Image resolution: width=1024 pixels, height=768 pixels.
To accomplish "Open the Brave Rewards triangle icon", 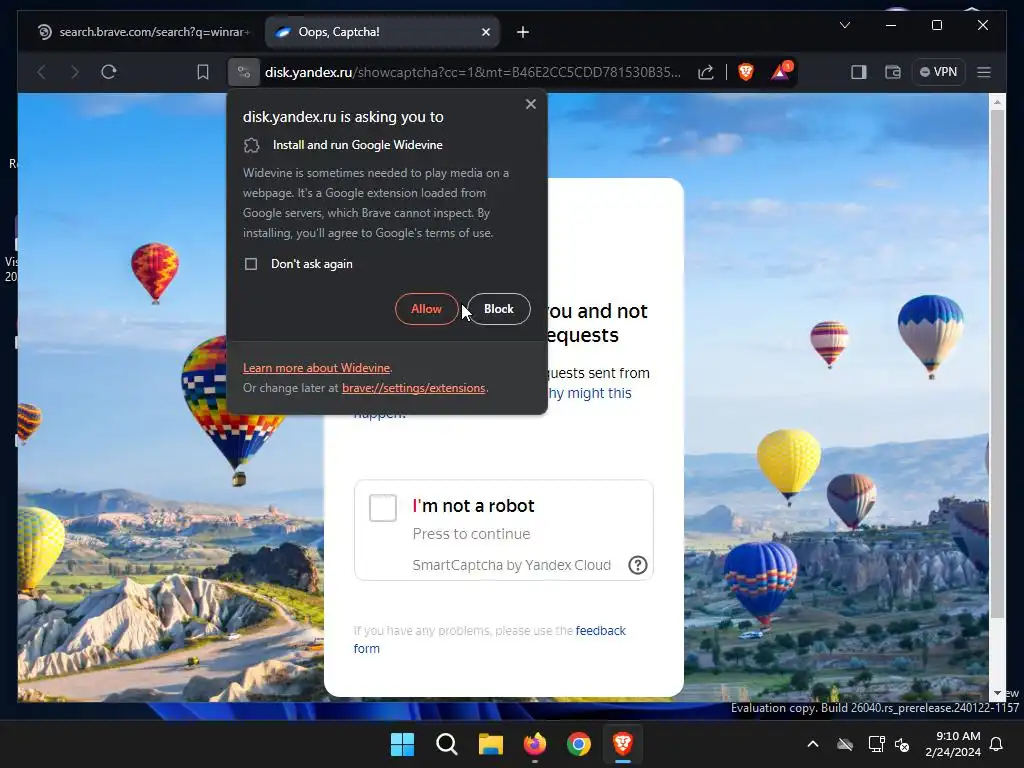I will point(780,71).
